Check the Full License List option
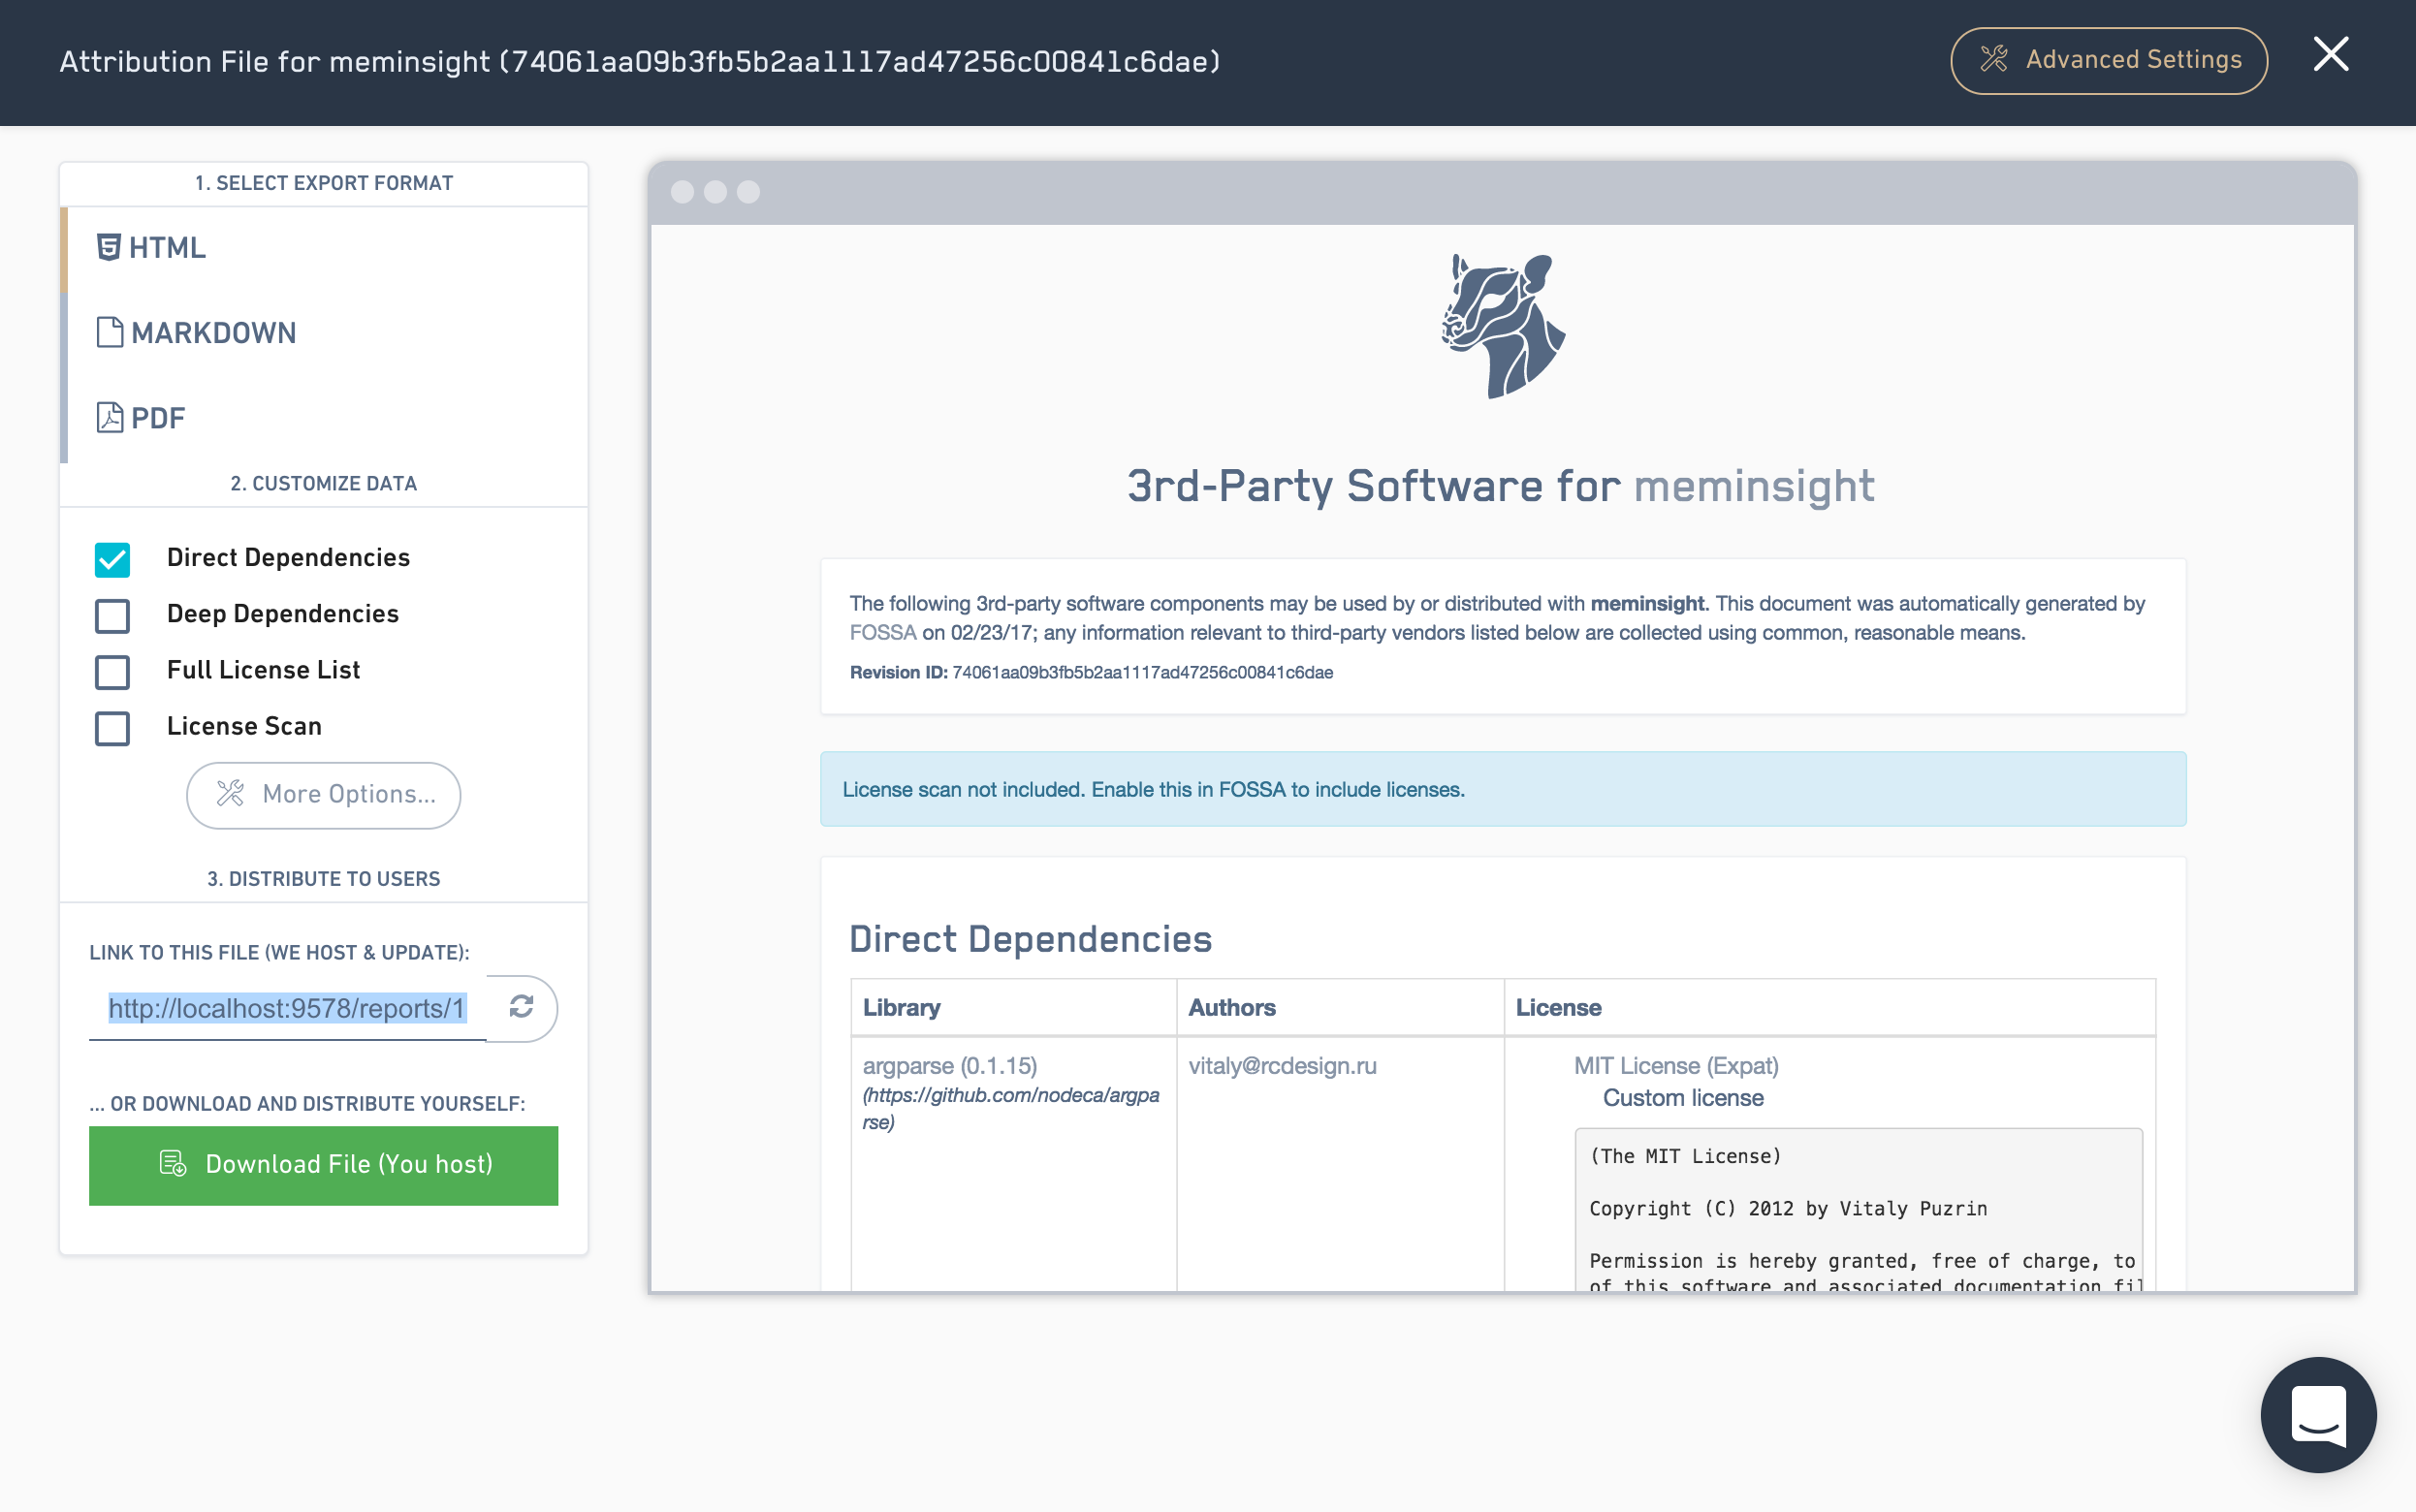 click(113, 671)
